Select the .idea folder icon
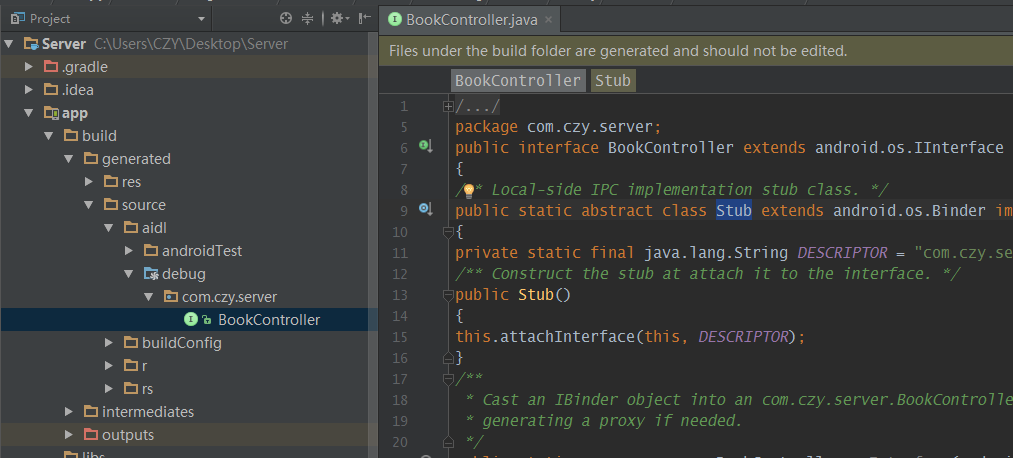Viewport: 1013px width, 458px height. coord(50,90)
